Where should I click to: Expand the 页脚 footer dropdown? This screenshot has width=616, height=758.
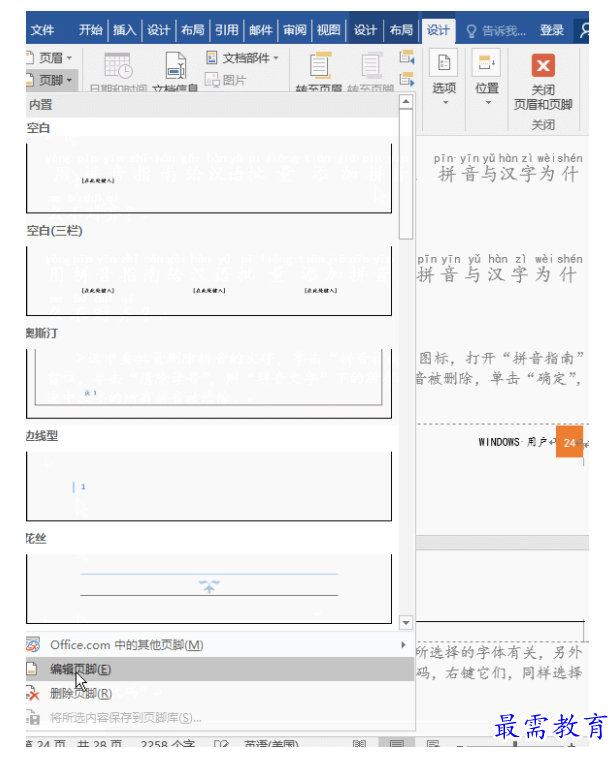pyautogui.click(x=50, y=80)
